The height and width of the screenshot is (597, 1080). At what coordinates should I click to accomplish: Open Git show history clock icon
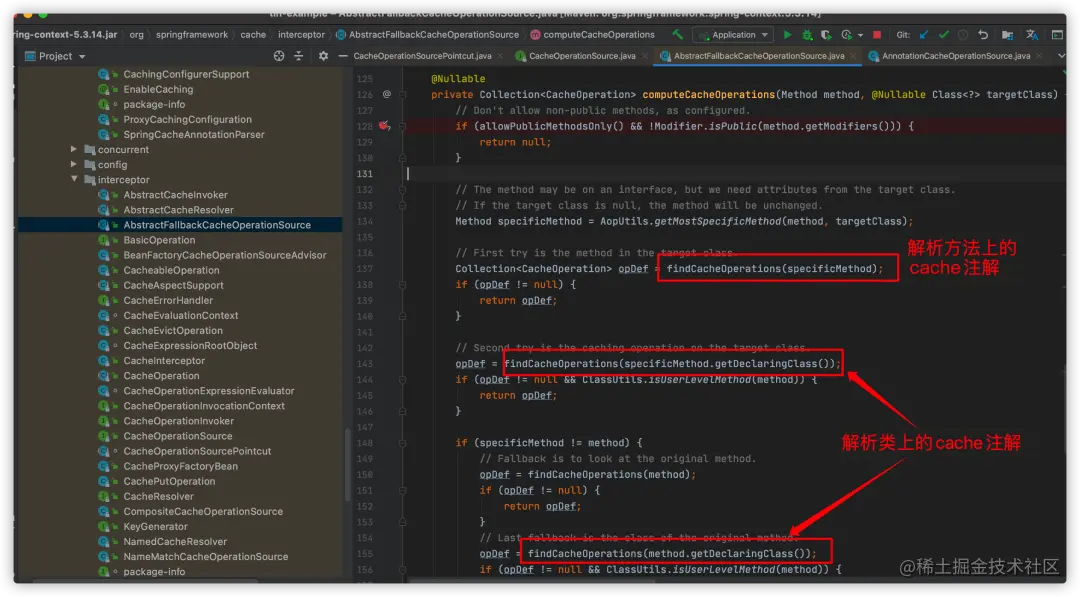coord(963,34)
